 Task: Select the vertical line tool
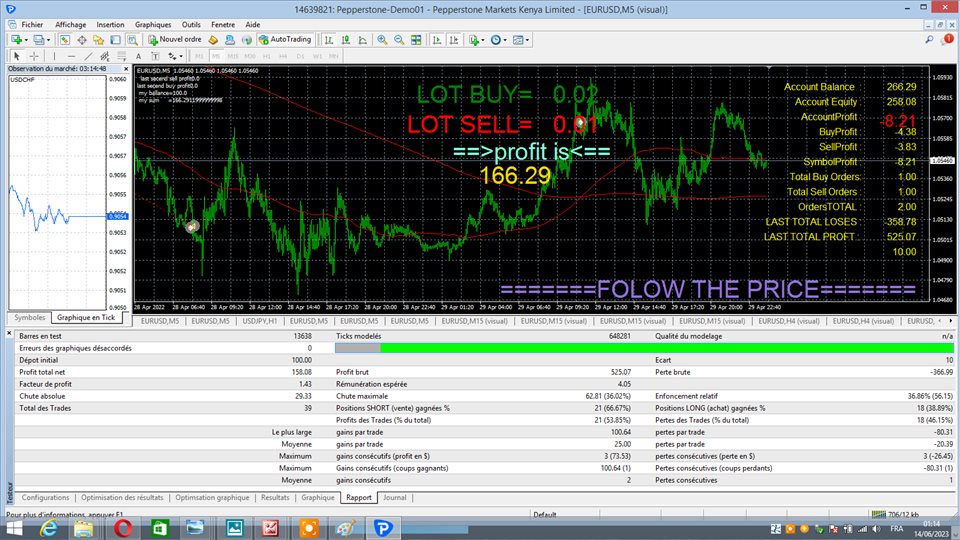pyautogui.click(x=54, y=56)
